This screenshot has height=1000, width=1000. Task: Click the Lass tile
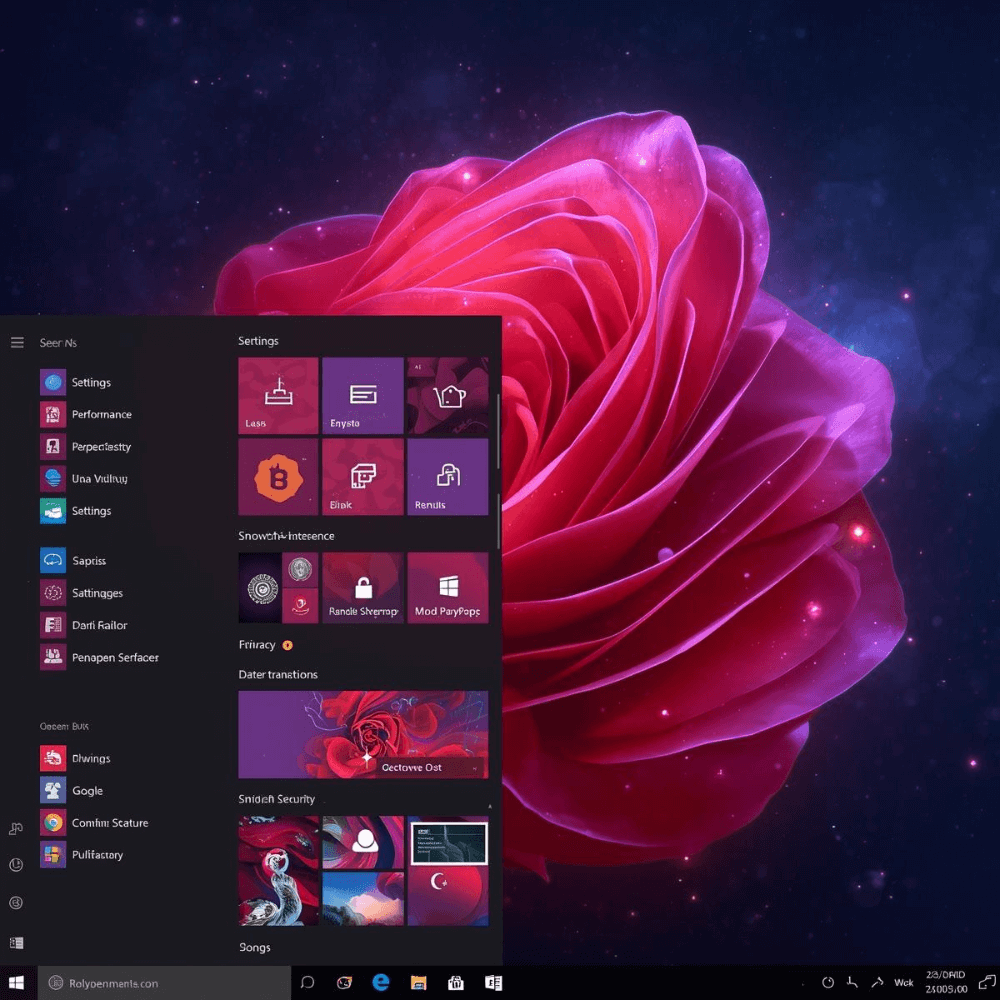click(x=278, y=396)
